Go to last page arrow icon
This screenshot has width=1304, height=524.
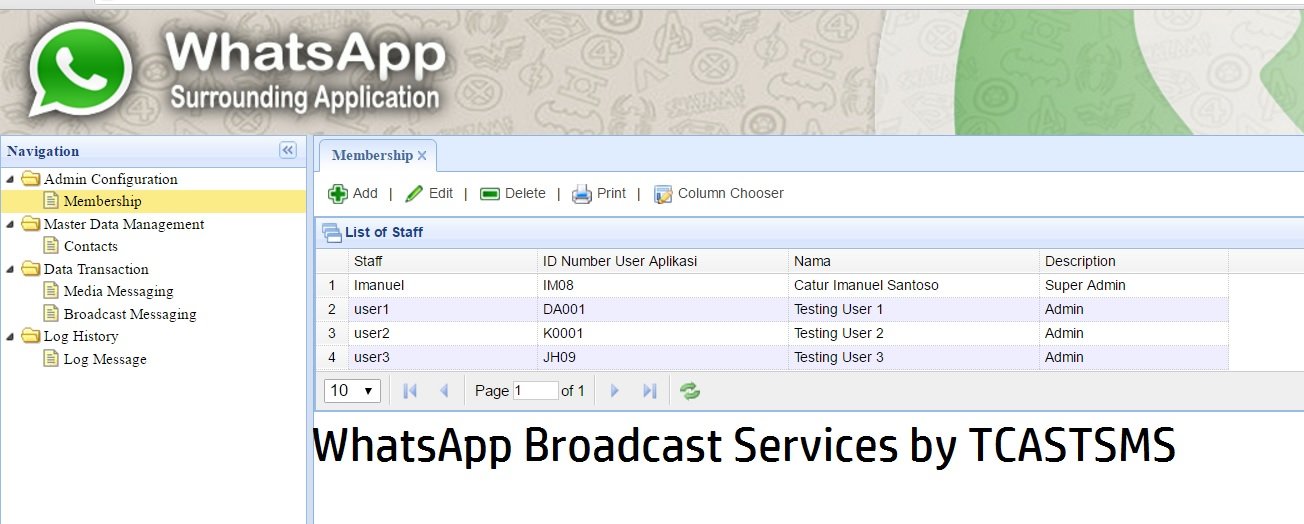649,391
